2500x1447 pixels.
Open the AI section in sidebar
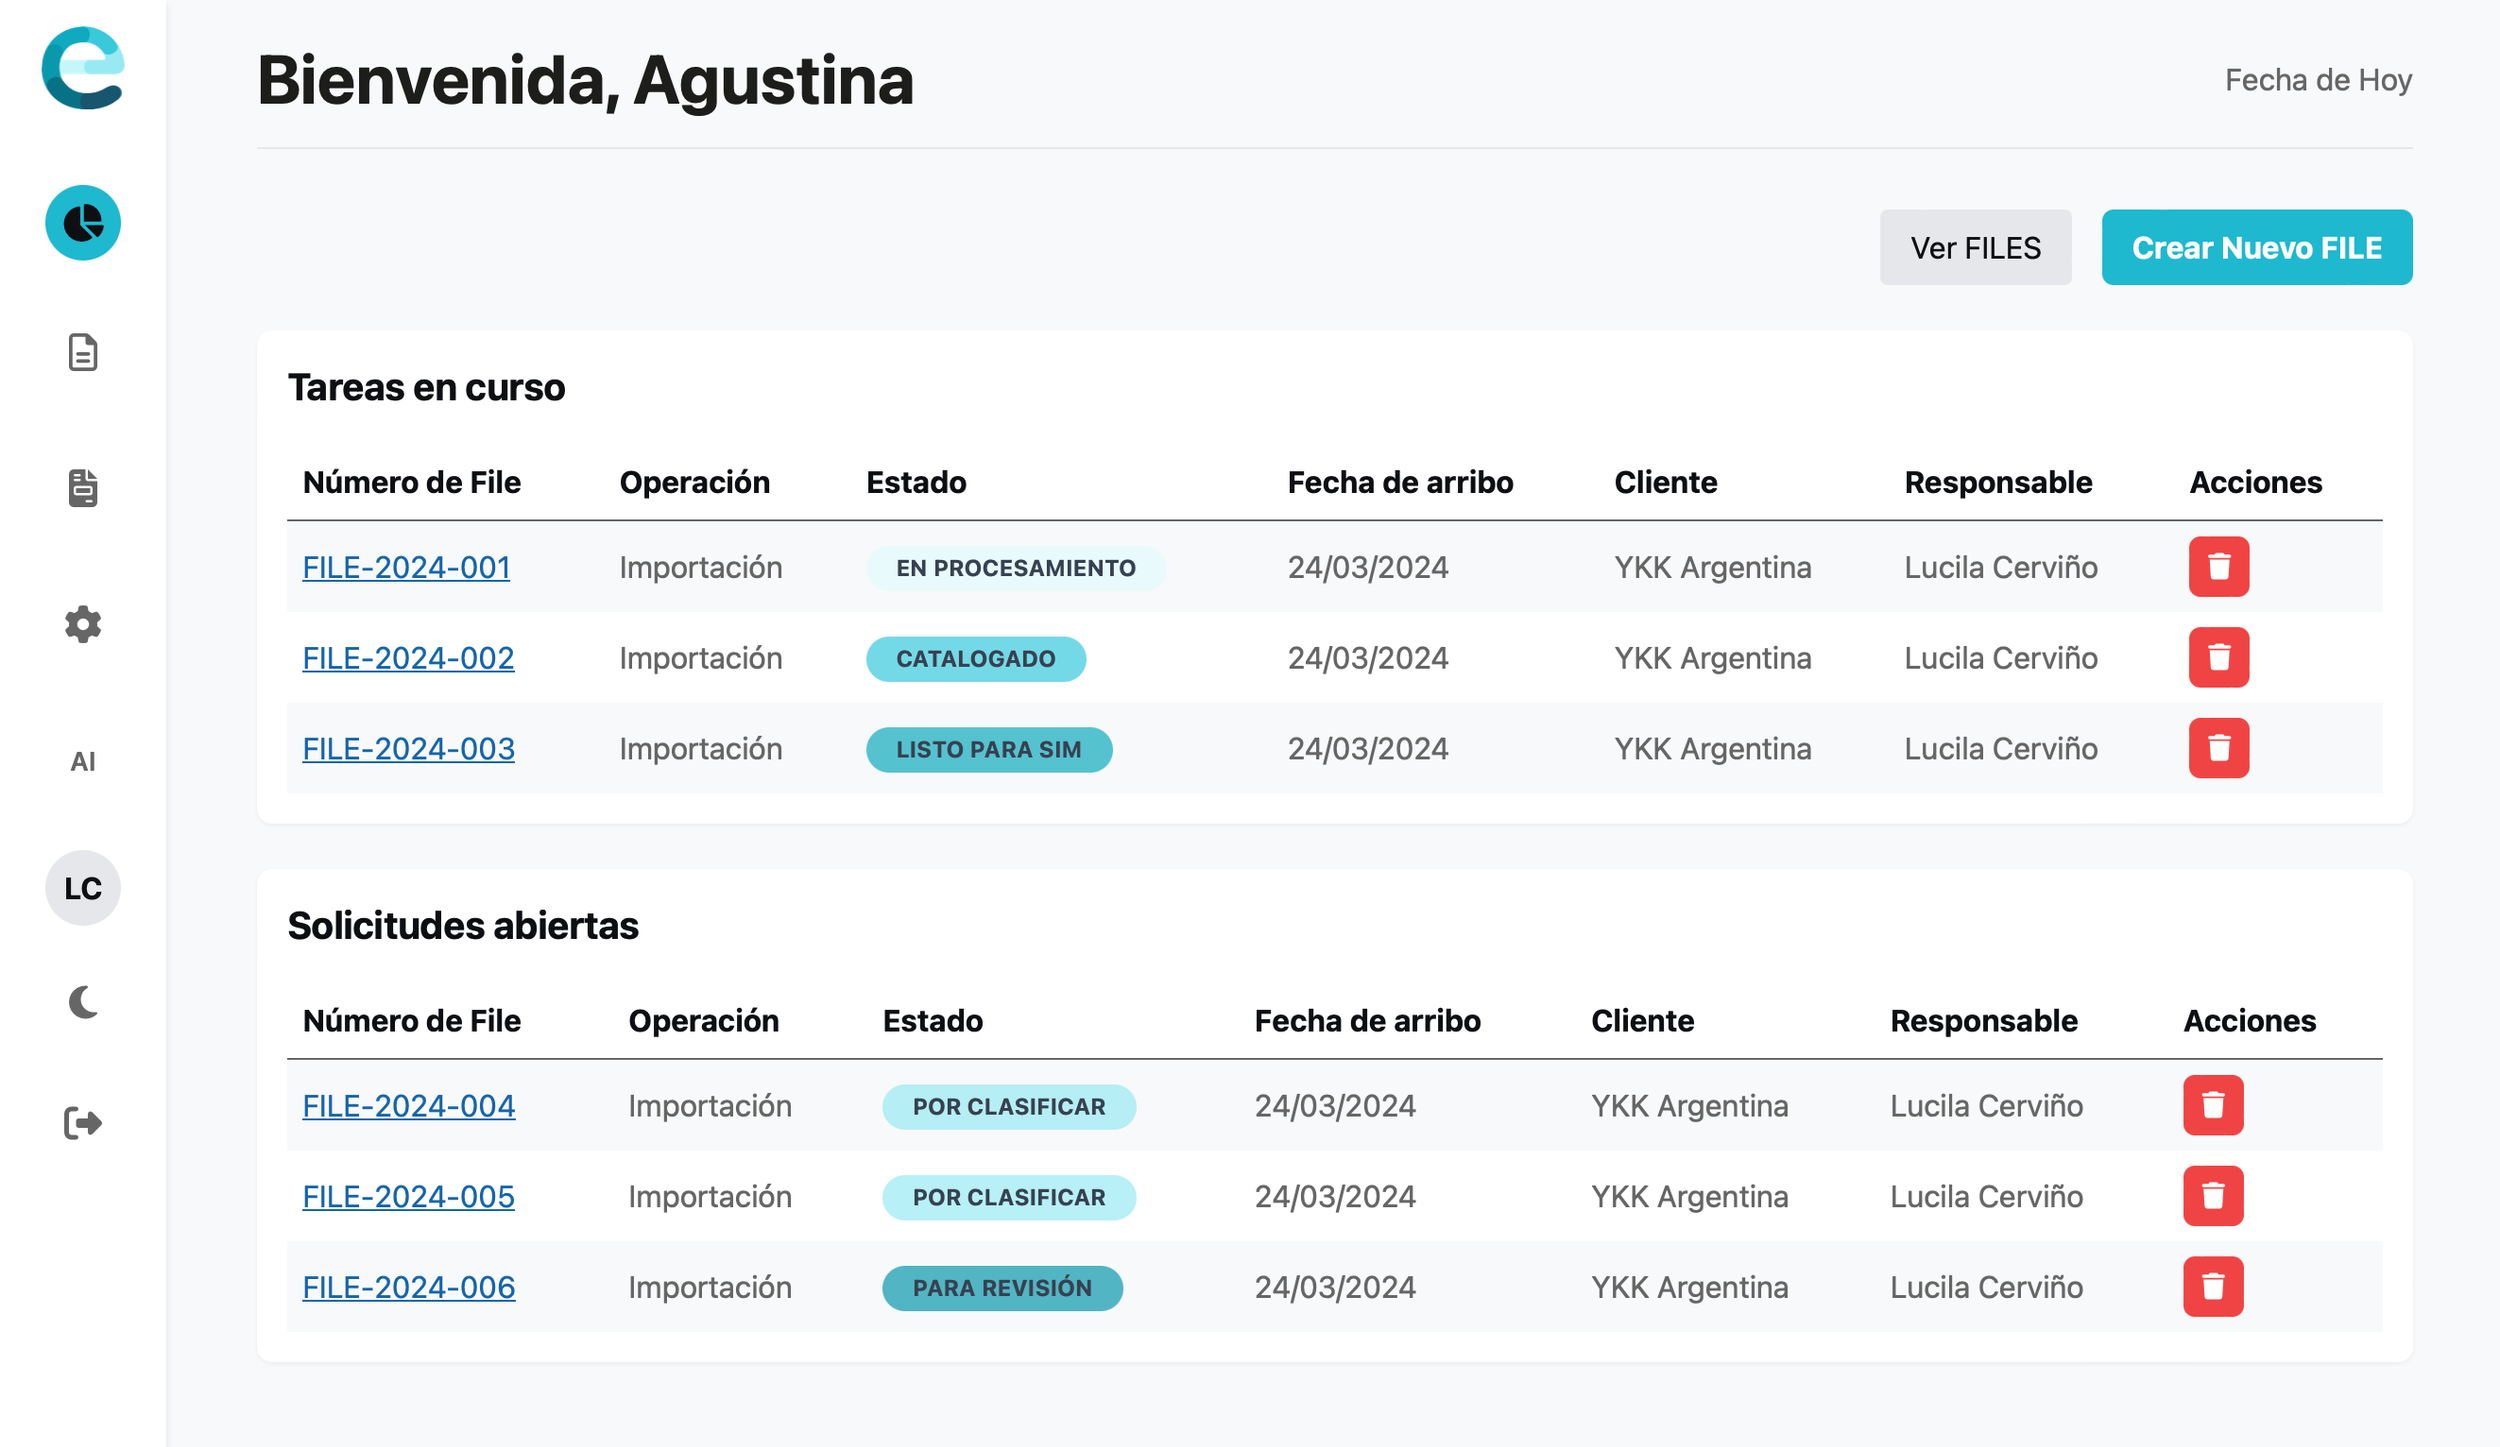83,762
